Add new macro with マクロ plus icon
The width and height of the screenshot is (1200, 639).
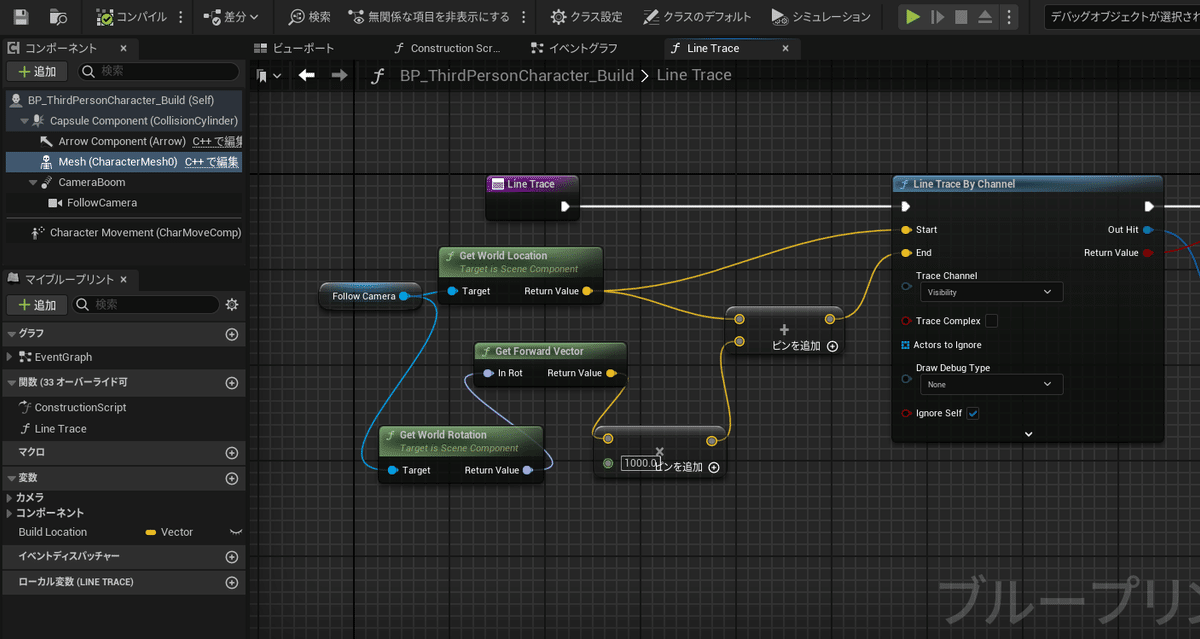[x=231, y=453]
